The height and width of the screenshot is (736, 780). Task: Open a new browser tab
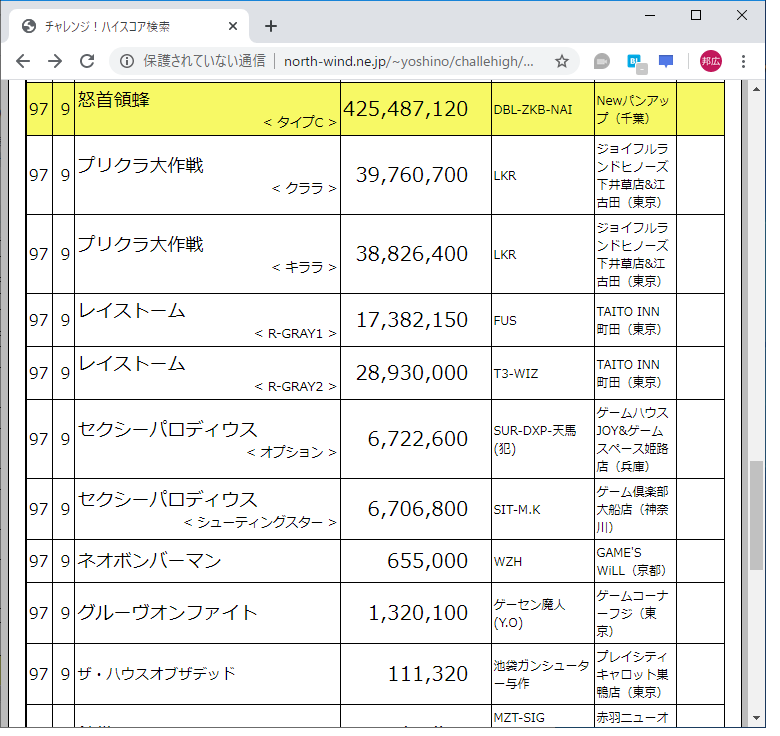(271, 26)
